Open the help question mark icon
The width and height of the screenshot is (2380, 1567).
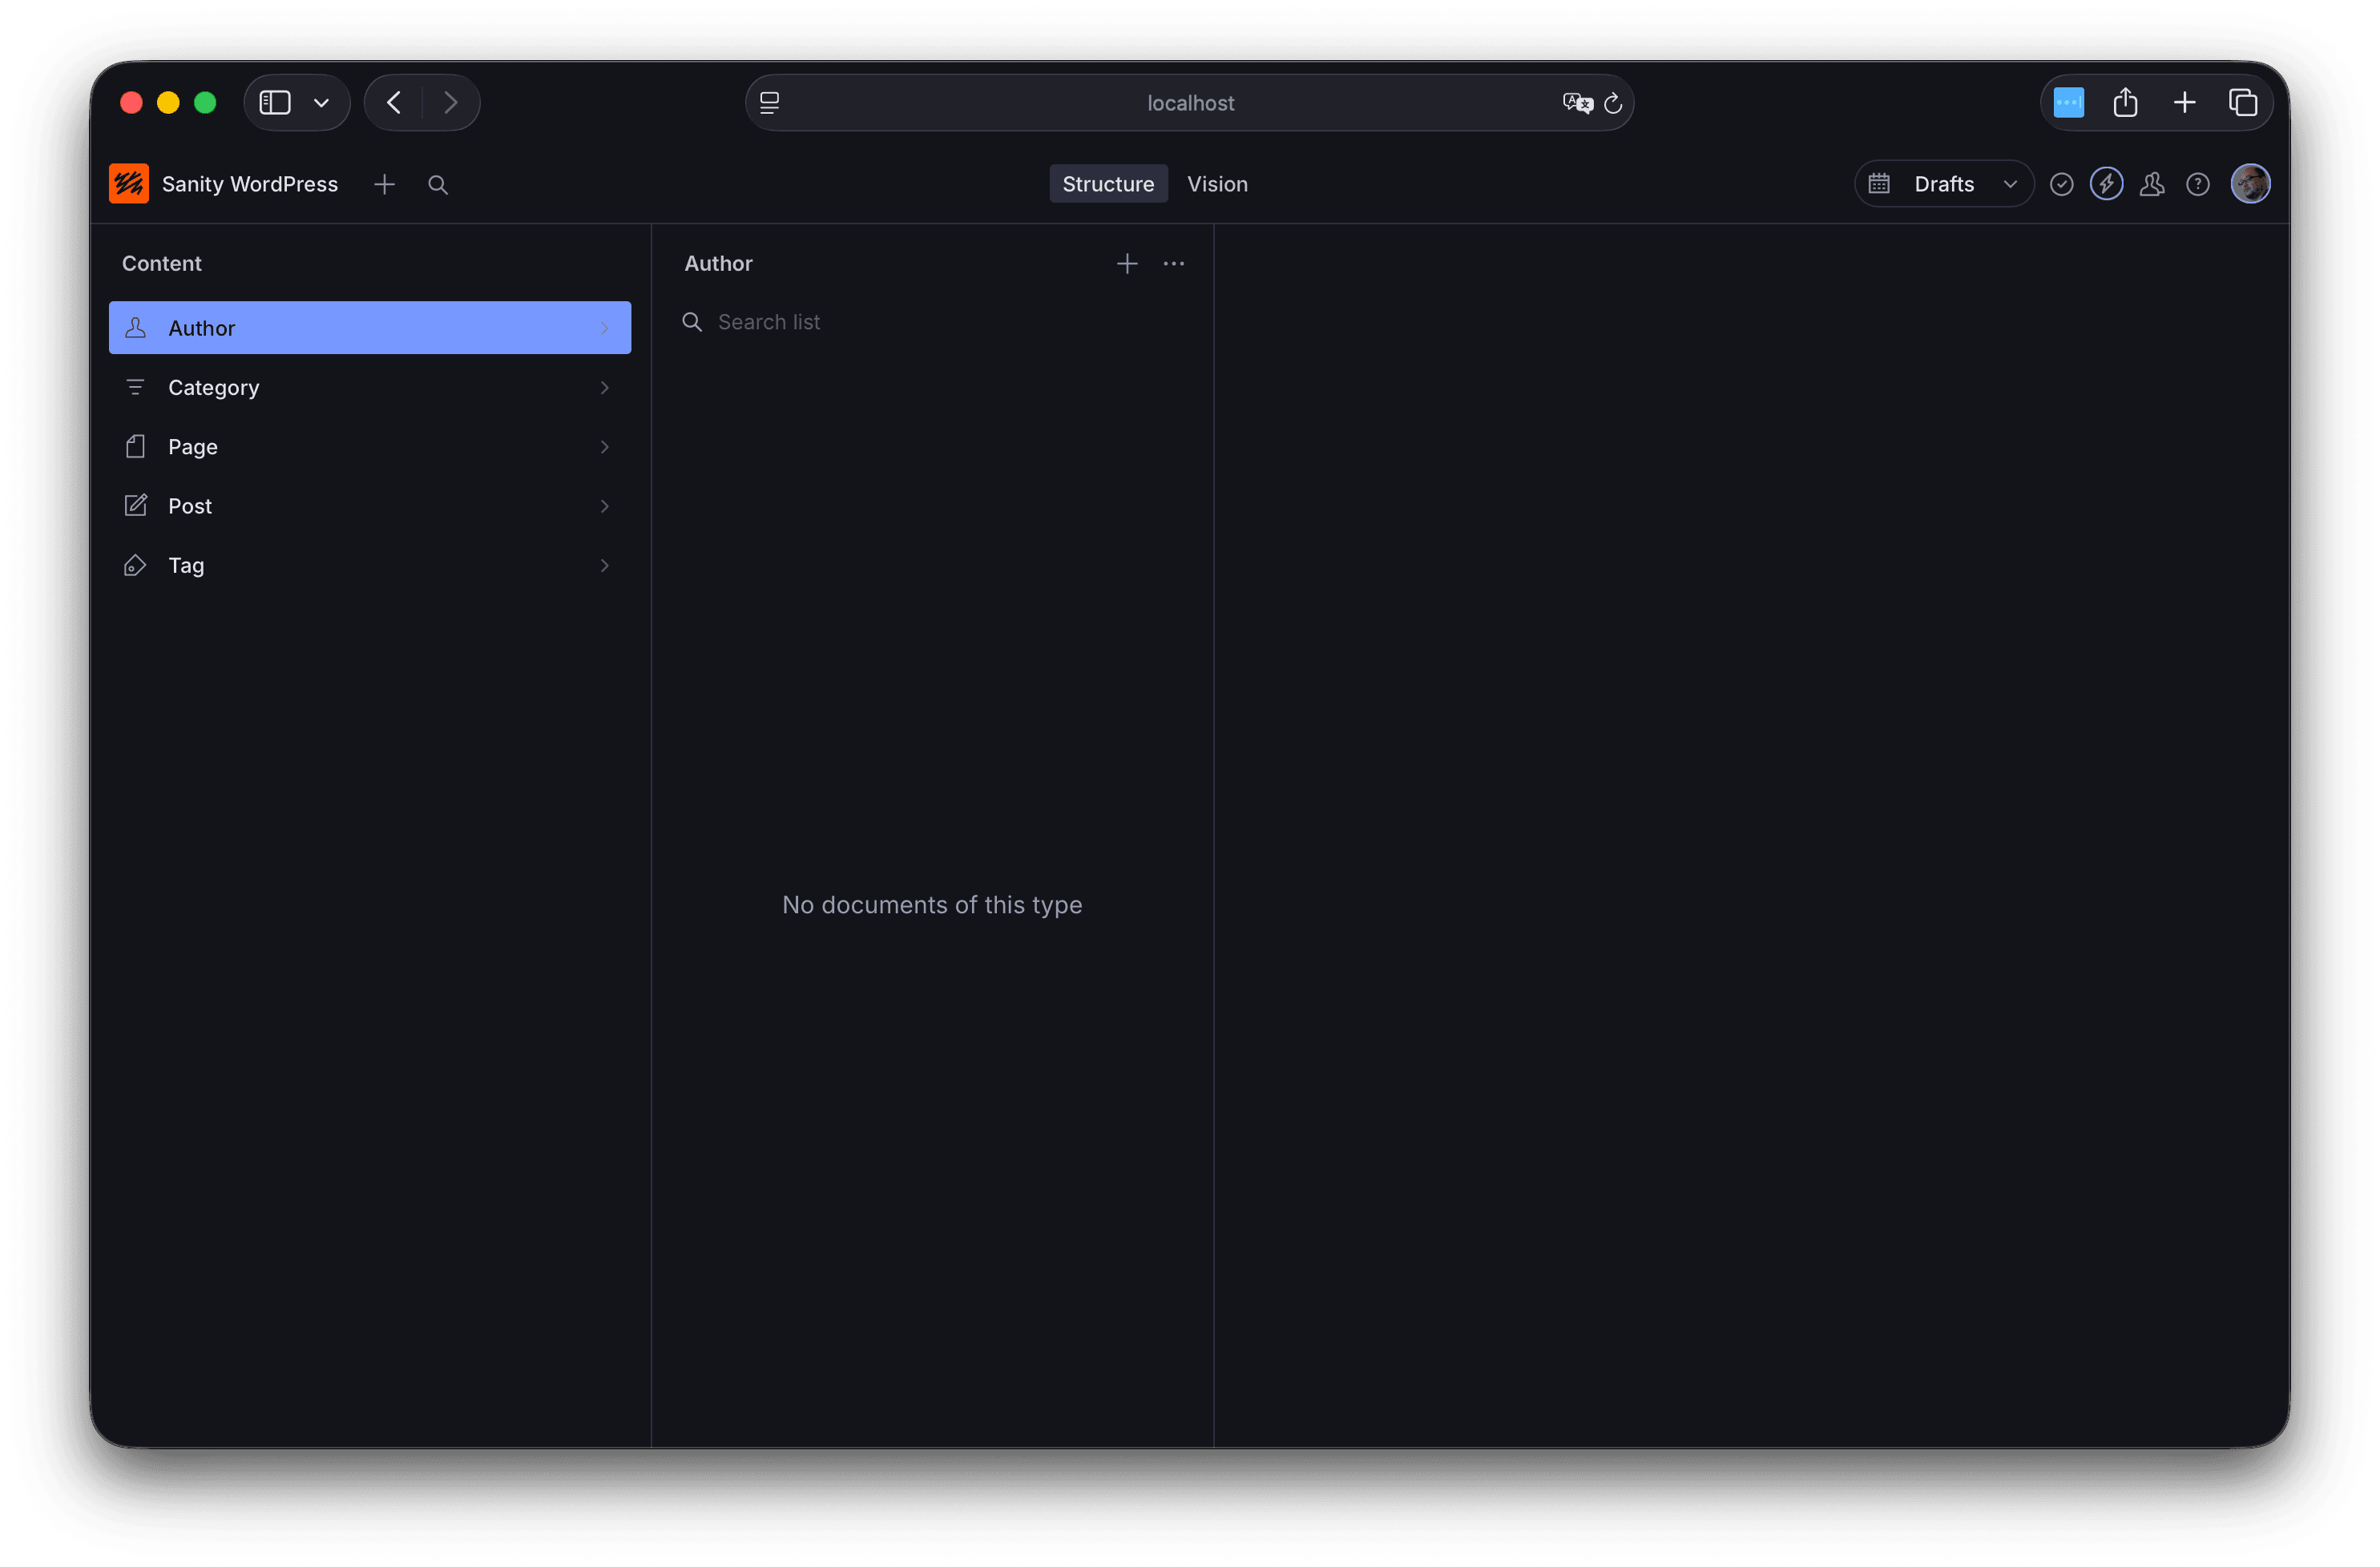click(2197, 185)
